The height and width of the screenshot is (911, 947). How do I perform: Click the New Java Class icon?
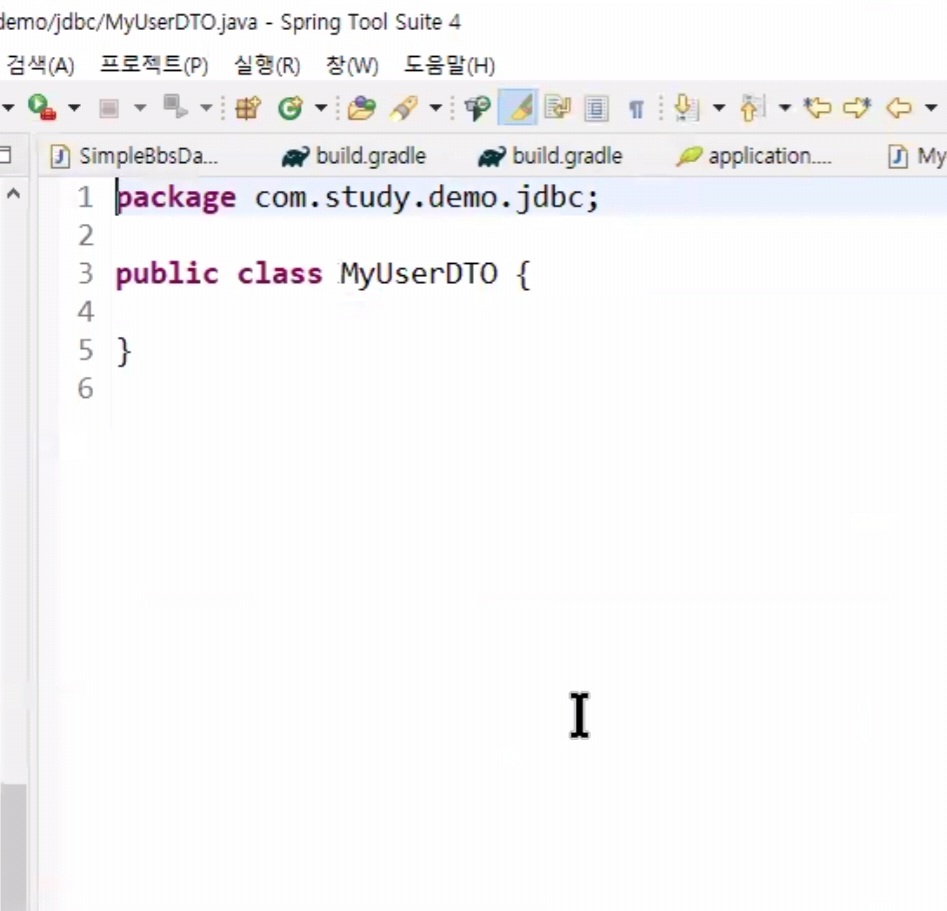click(291, 108)
